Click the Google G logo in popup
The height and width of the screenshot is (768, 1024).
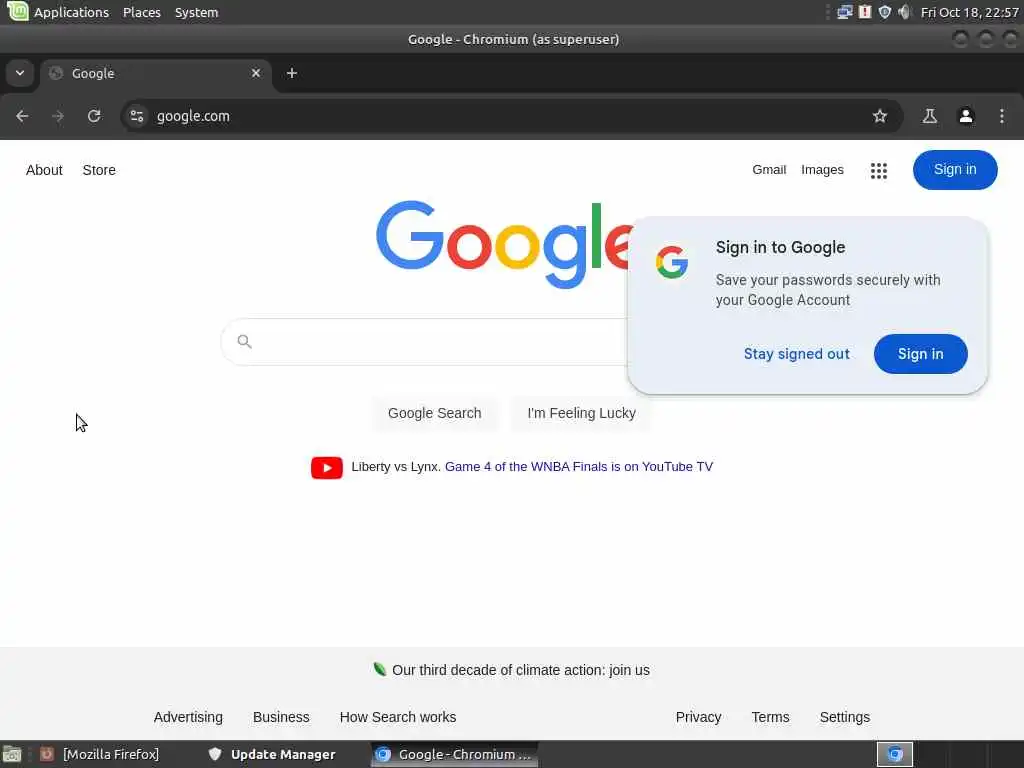[x=672, y=262]
